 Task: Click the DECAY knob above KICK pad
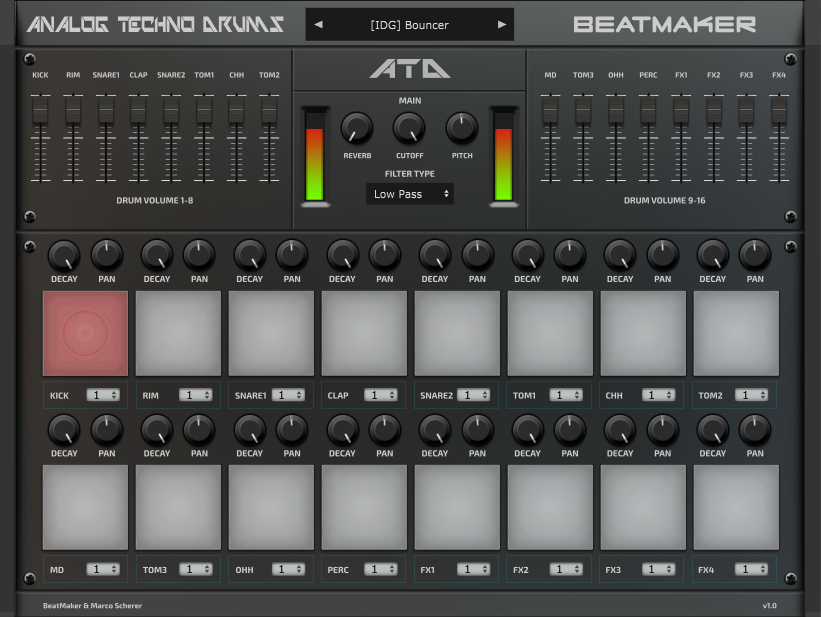[x=64, y=256]
